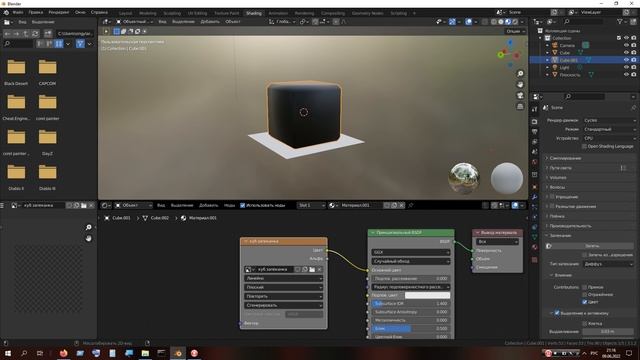Open the Windows Start menu

(8, 353)
